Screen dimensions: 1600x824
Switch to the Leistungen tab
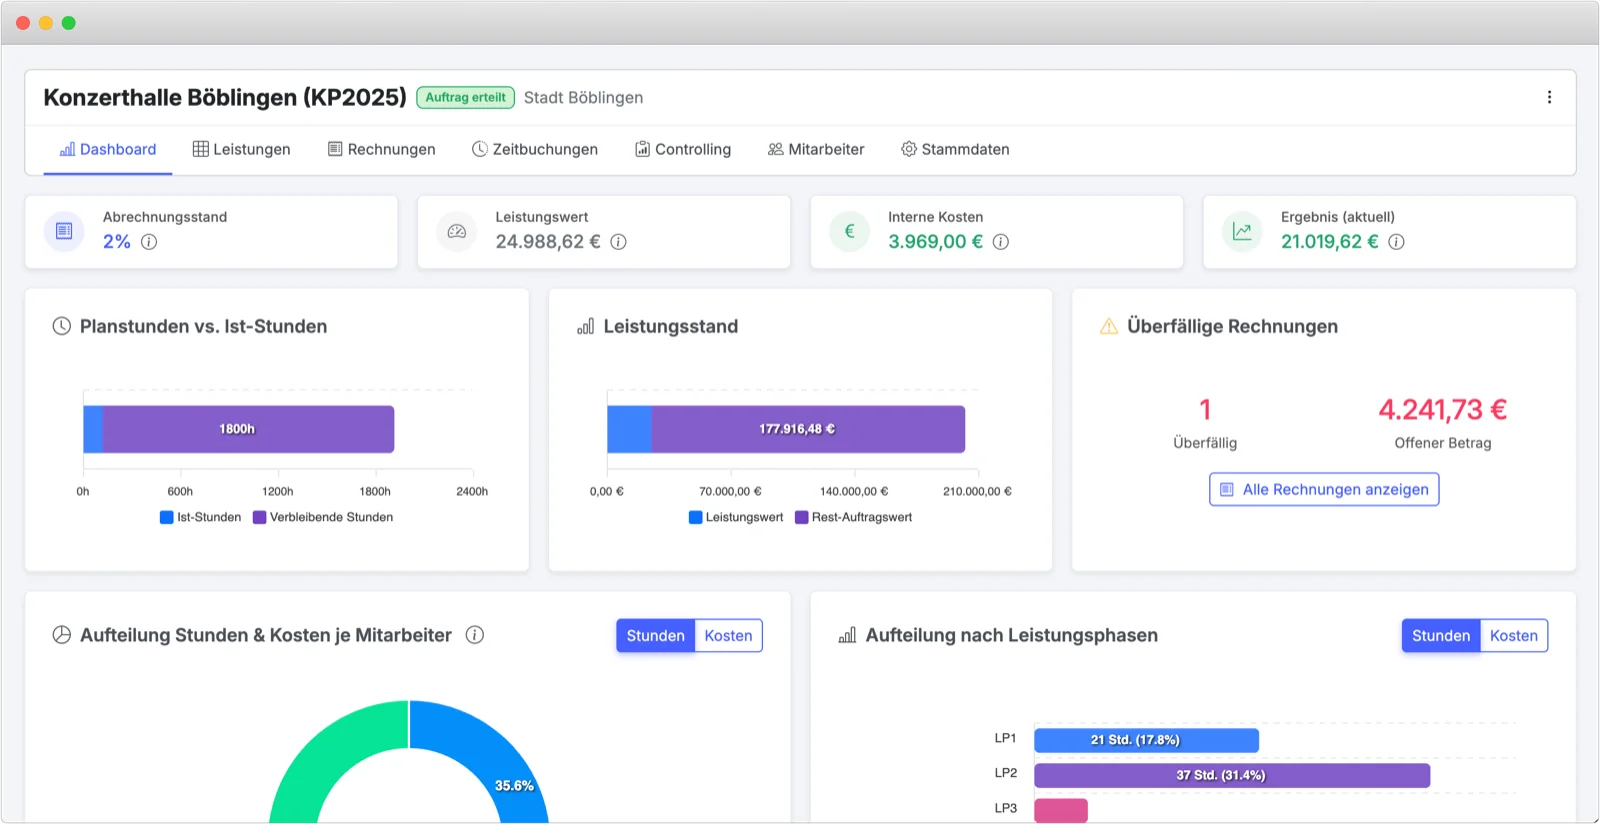(241, 149)
